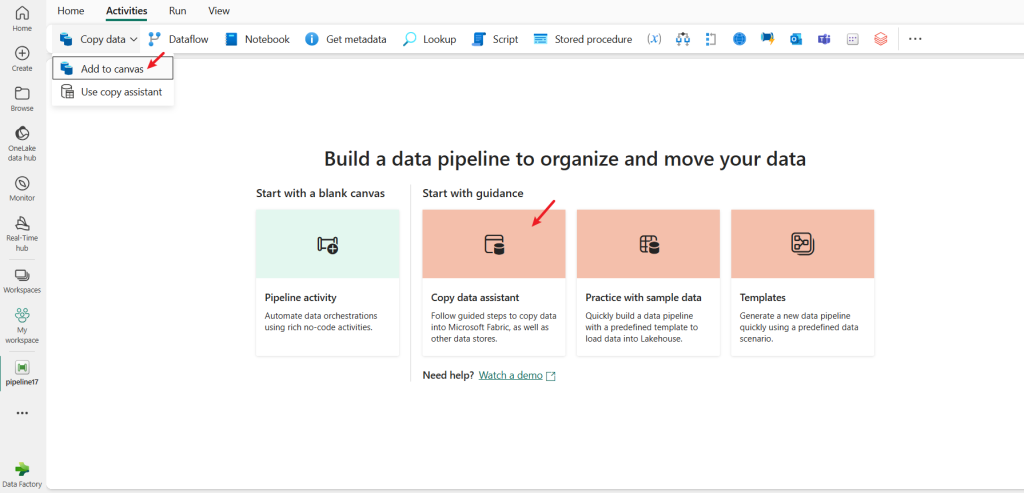The width and height of the screenshot is (1024, 493).
Task: Add a Script activity
Action: tap(496, 39)
